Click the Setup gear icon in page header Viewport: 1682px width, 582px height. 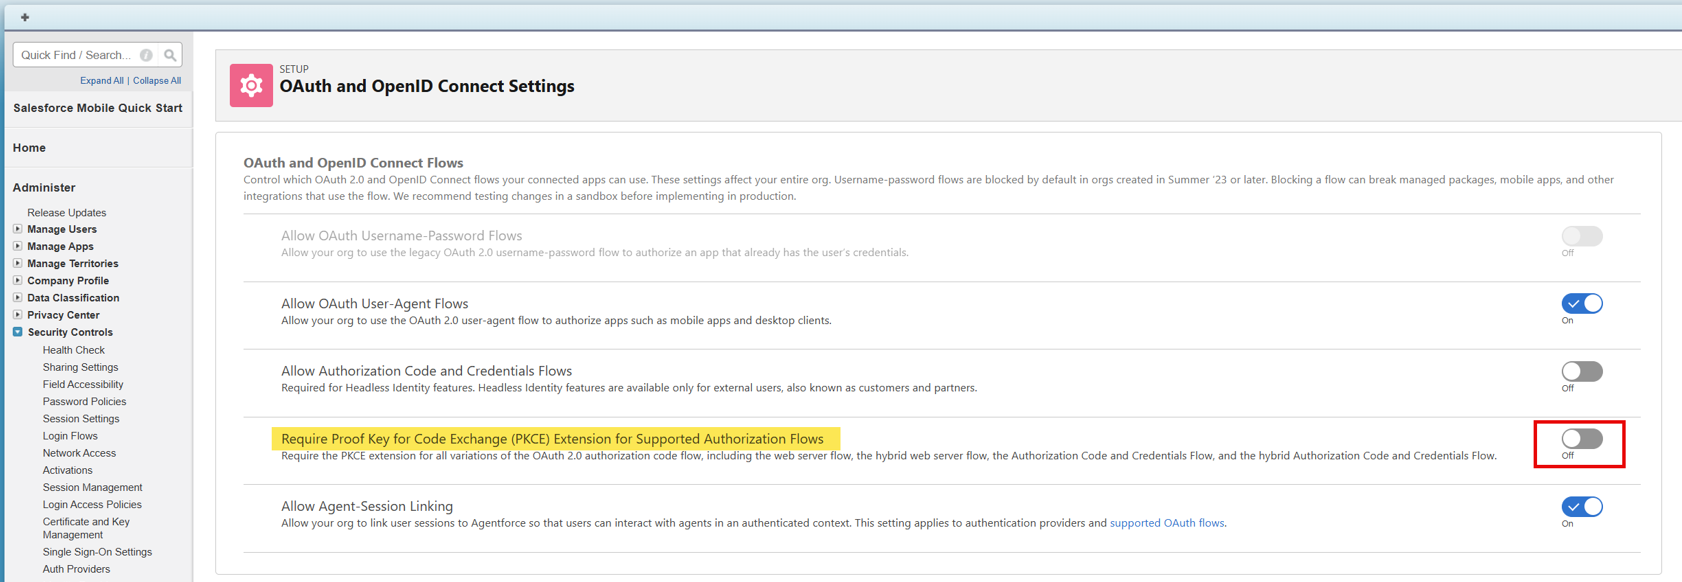251,86
